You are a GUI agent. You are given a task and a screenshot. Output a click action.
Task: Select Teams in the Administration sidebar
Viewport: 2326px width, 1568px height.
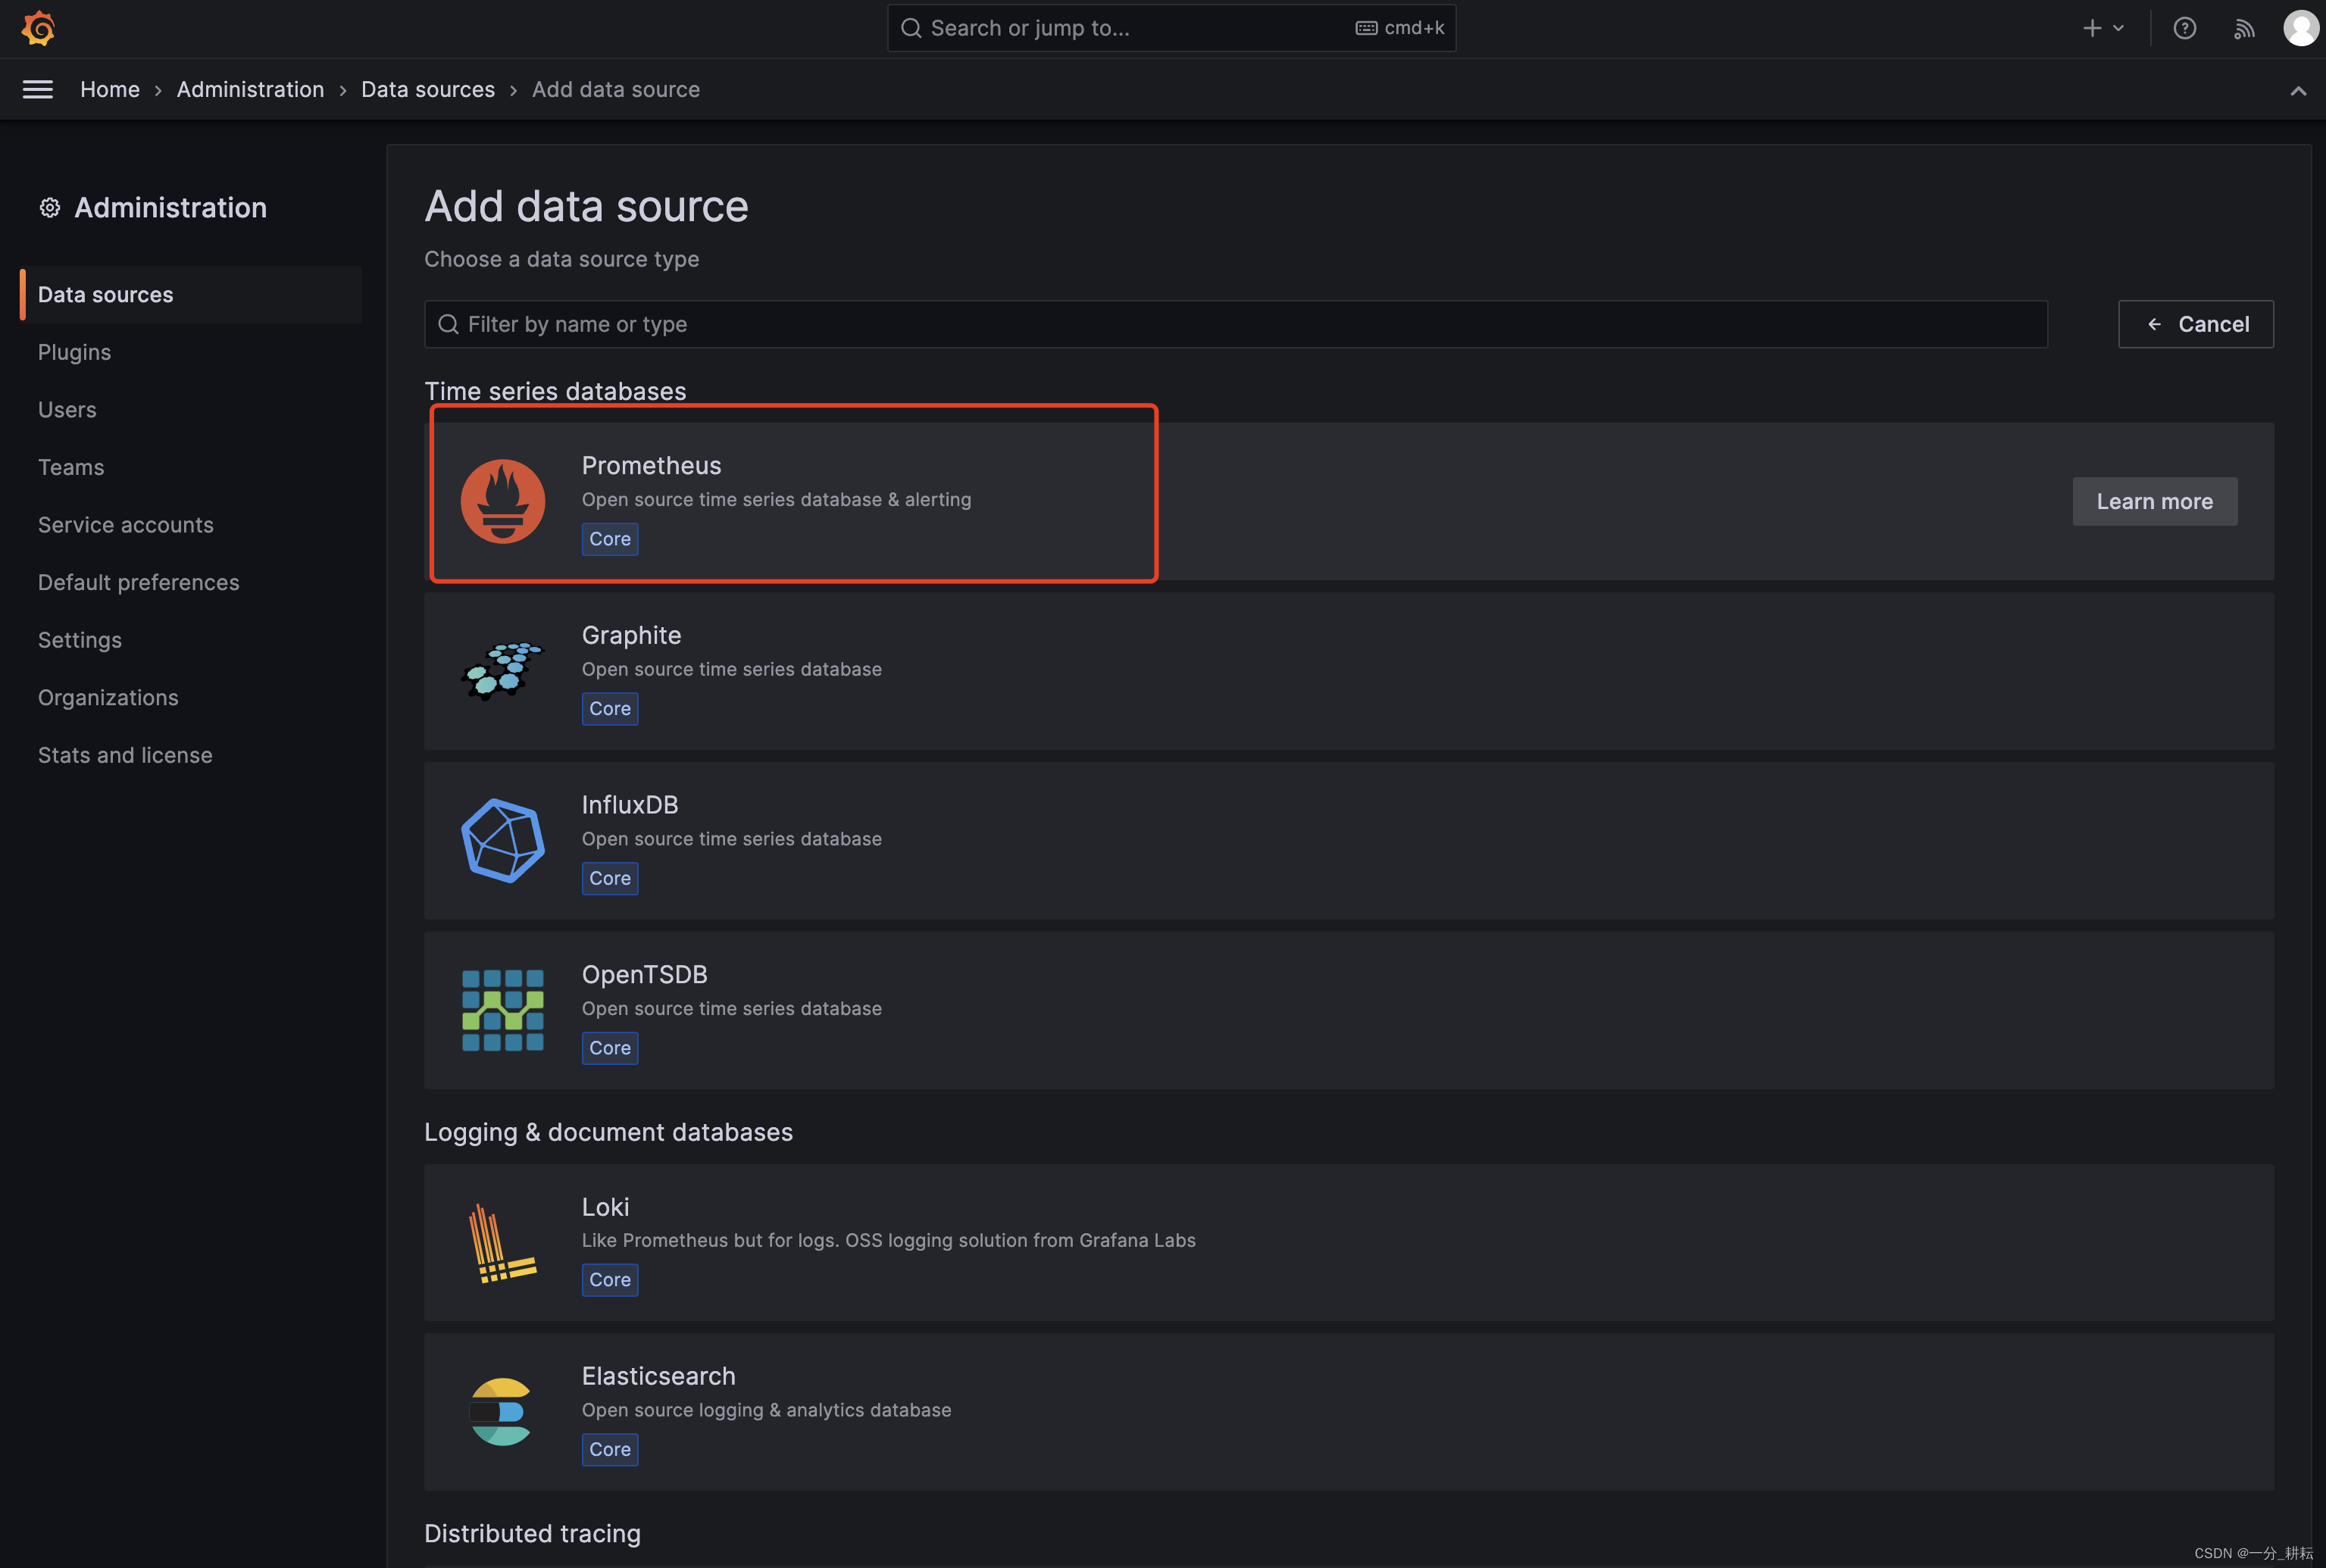(71, 466)
